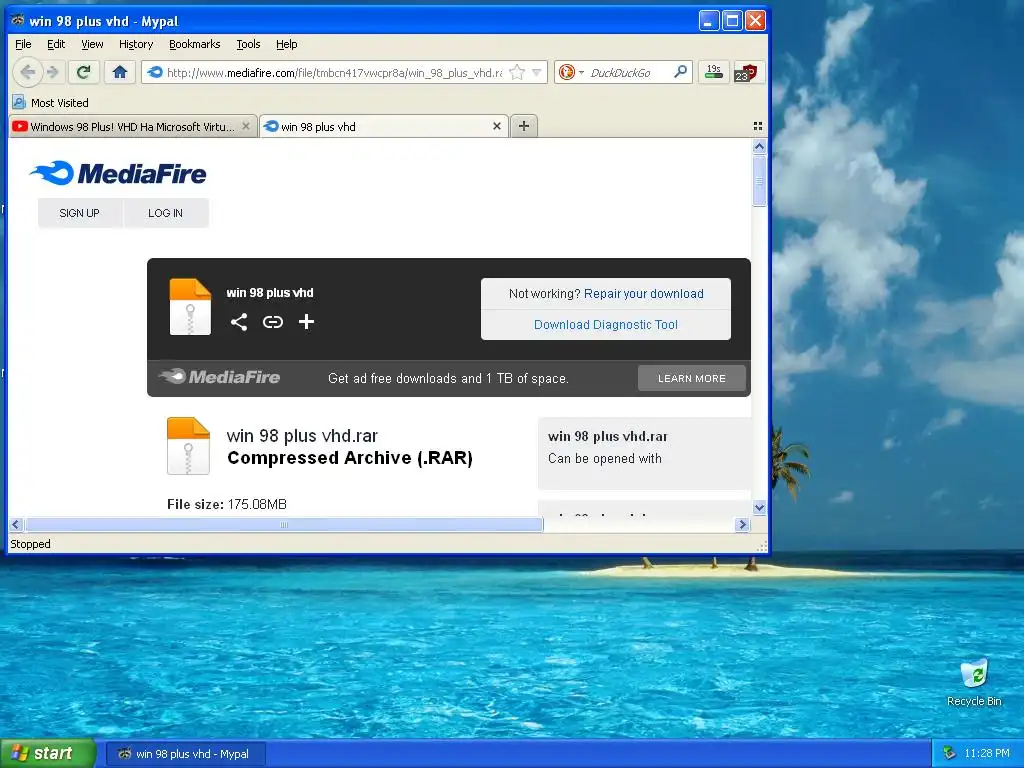This screenshot has width=1024, height=768.
Task: Click the archive icon beside win 98 plus vhd.rar
Action: pyautogui.click(x=188, y=445)
